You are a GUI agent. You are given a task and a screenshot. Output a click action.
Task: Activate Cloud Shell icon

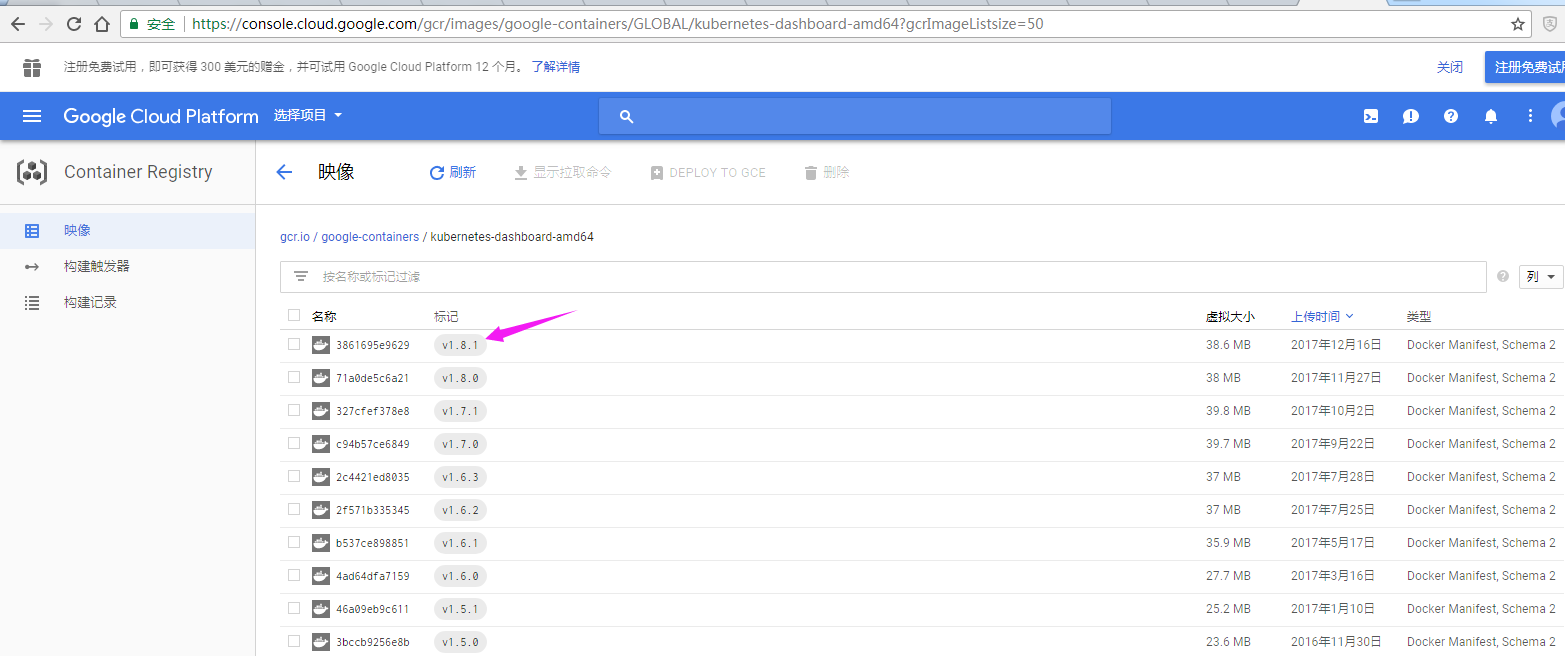[1371, 116]
